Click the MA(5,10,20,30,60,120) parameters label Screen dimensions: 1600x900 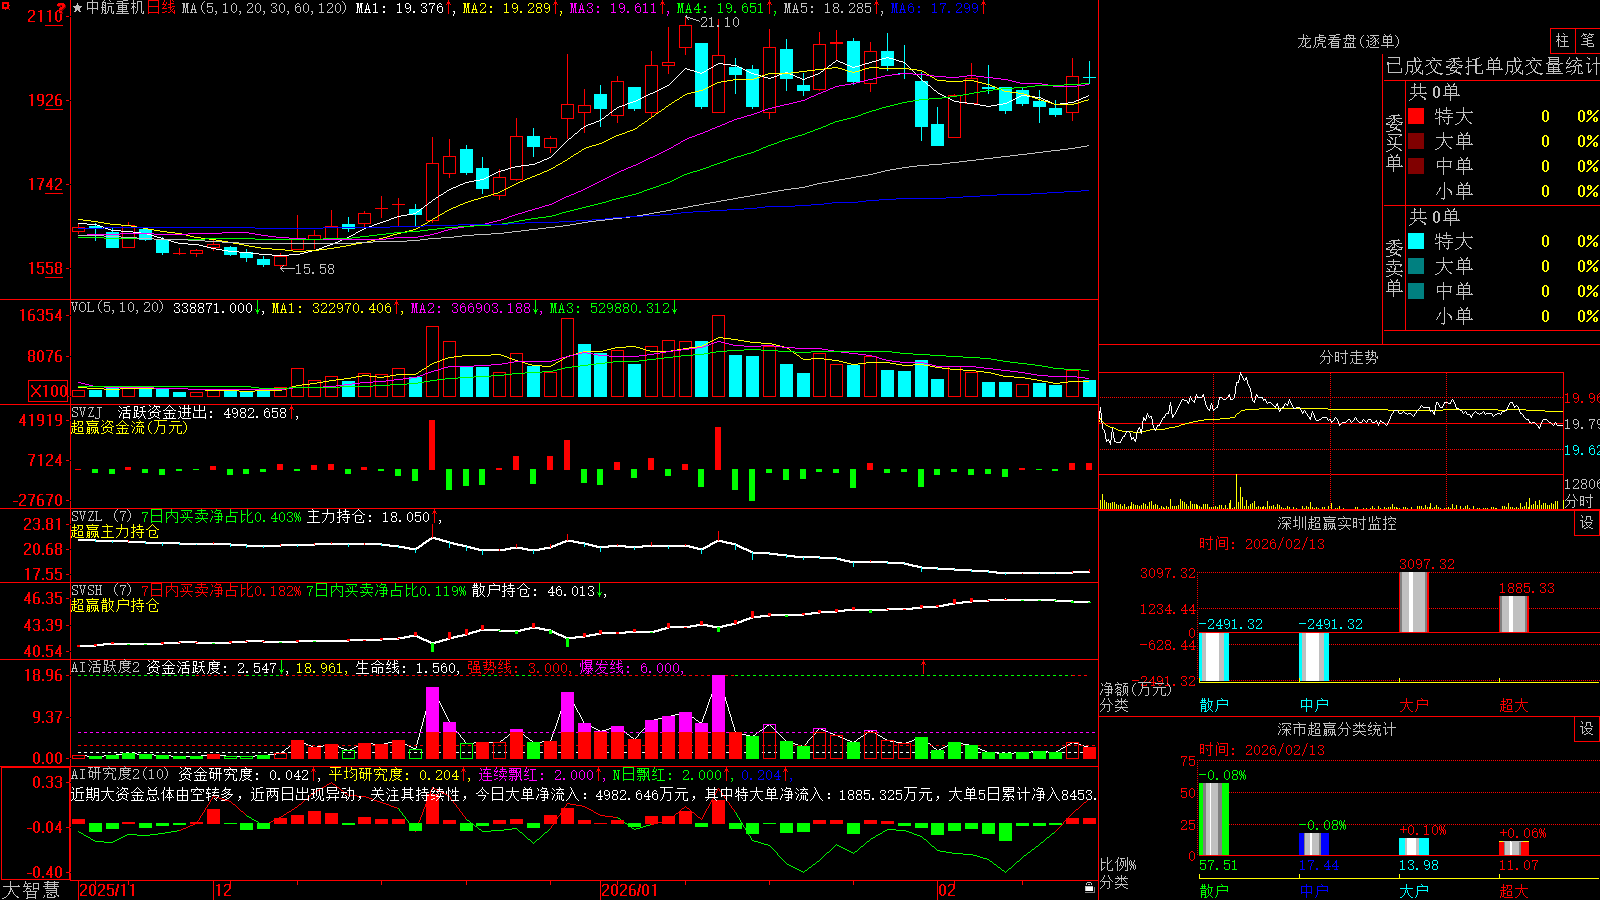[264, 8]
